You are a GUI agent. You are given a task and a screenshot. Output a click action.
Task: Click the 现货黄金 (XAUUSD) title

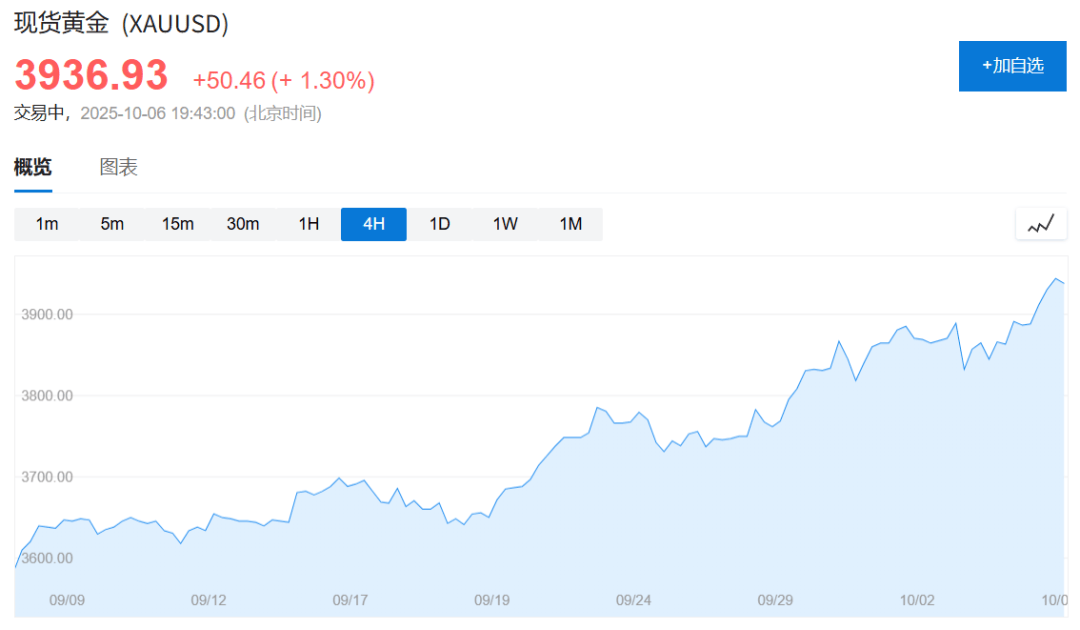pyautogui.click(x=121, y=24)
